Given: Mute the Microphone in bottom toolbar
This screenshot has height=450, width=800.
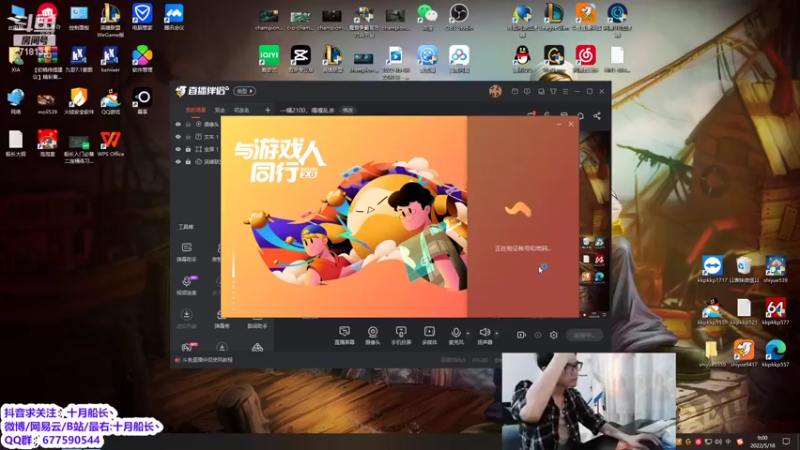Looking at the screenshot, I should click(456, 335).
